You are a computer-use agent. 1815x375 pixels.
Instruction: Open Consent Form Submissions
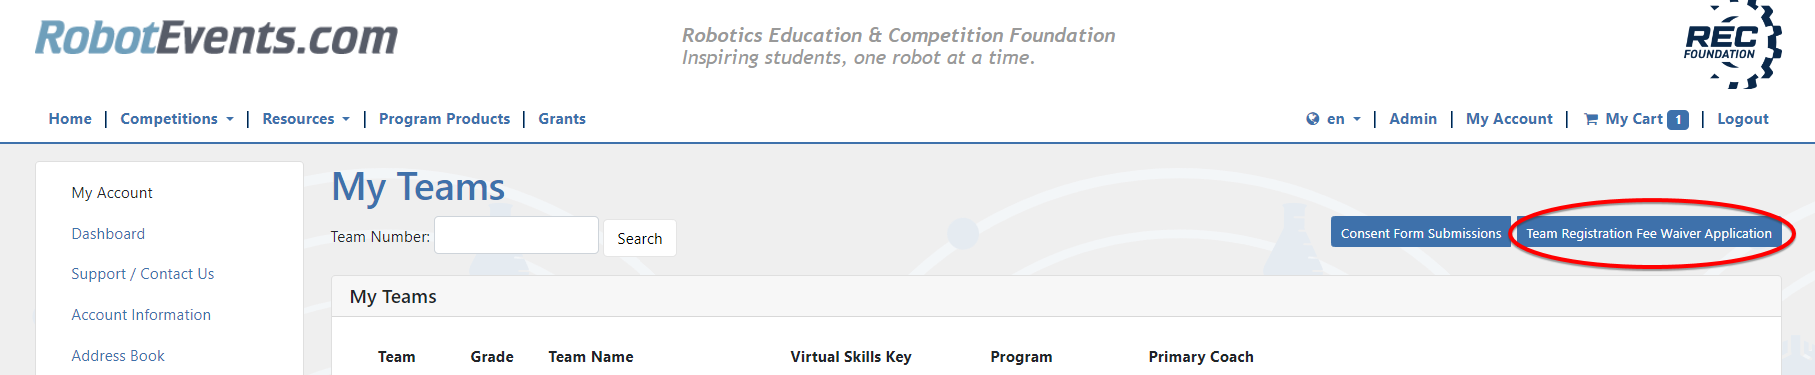click(1421, 232)
